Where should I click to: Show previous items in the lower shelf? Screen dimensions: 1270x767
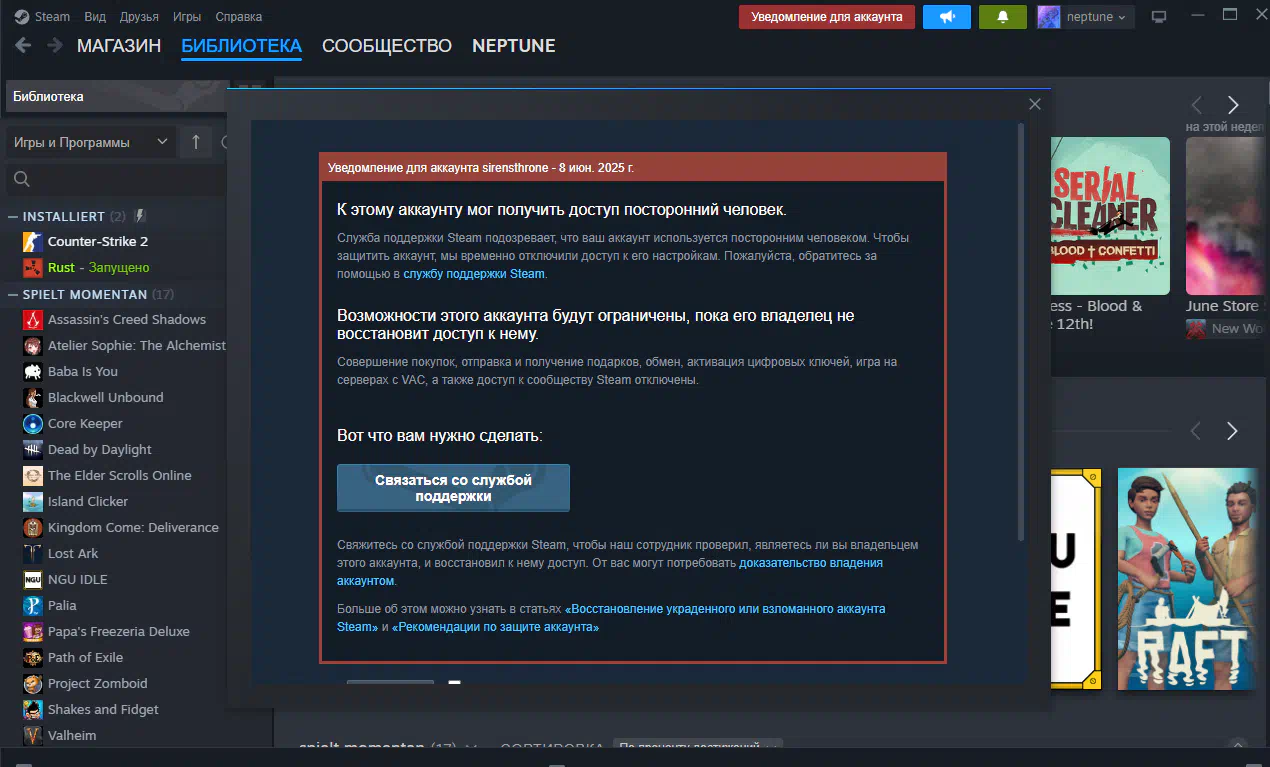tap(1196, 431)
